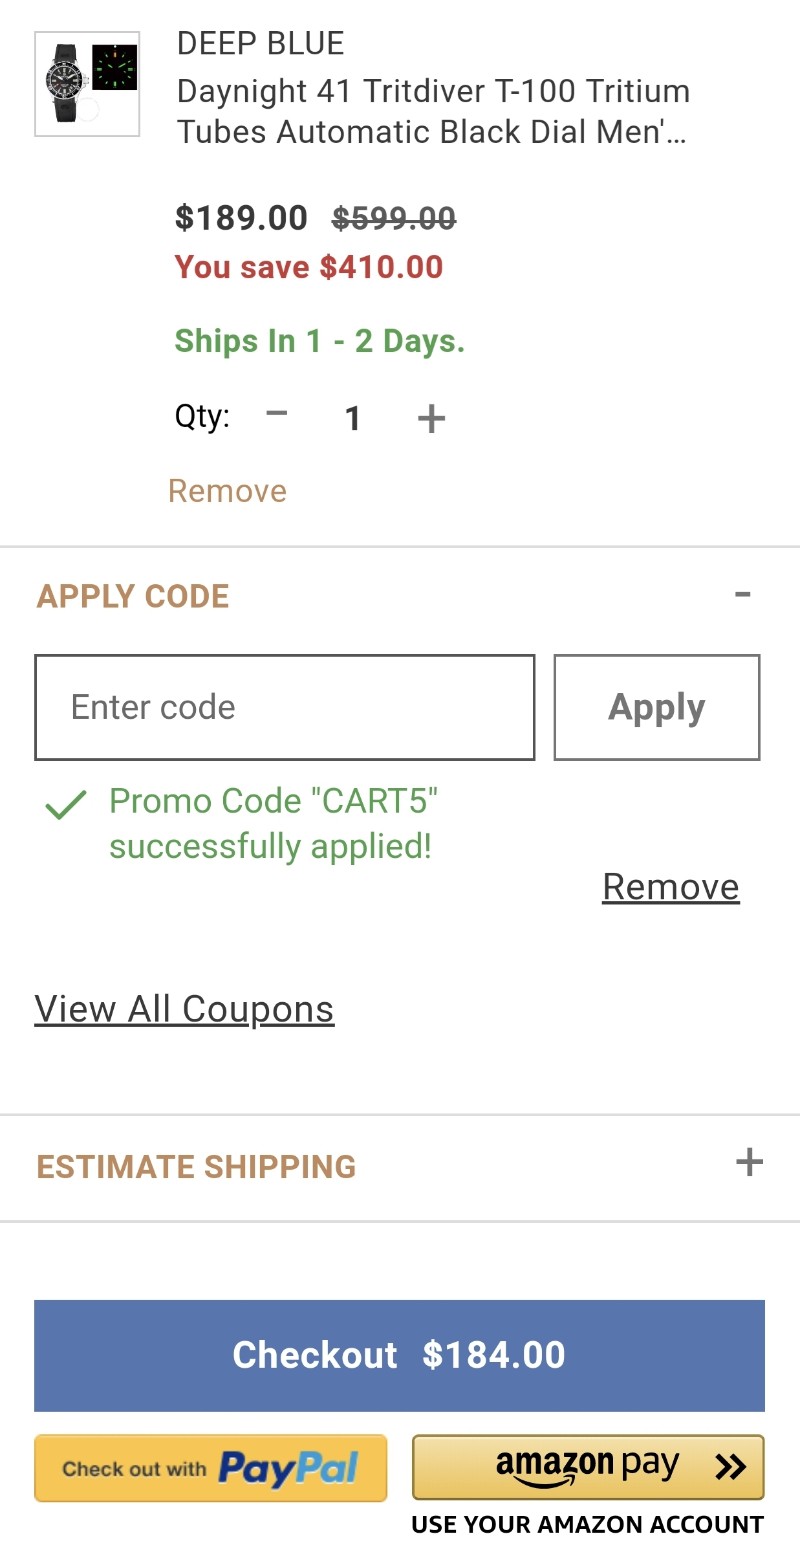The width and height of the screenshot is (800, 1567).
Task: Increase quantity with the plus icon
Action: click(x=431, y=418)
